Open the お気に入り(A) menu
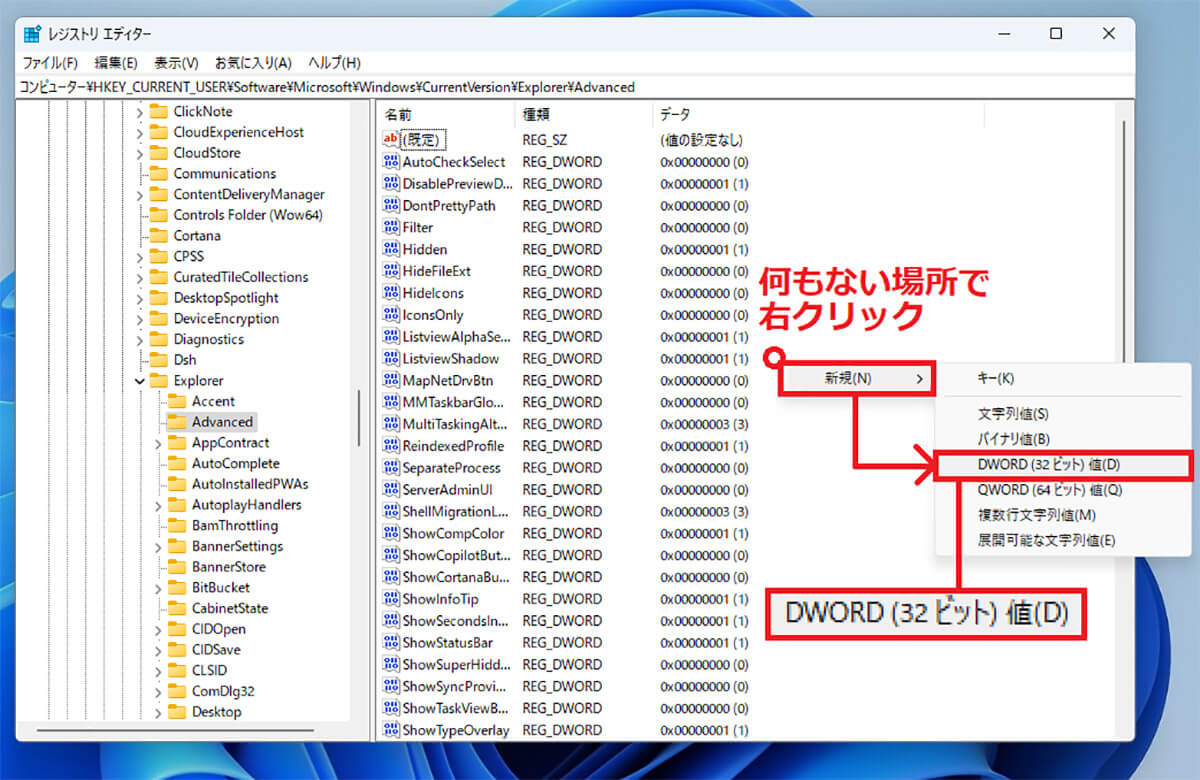 253,63
